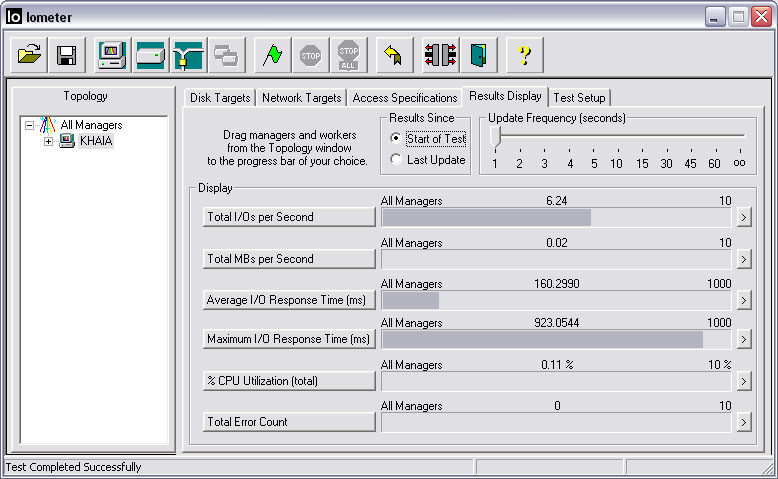
Task: Collapse the All Managers tree node
Action: (x=29, y=125)
